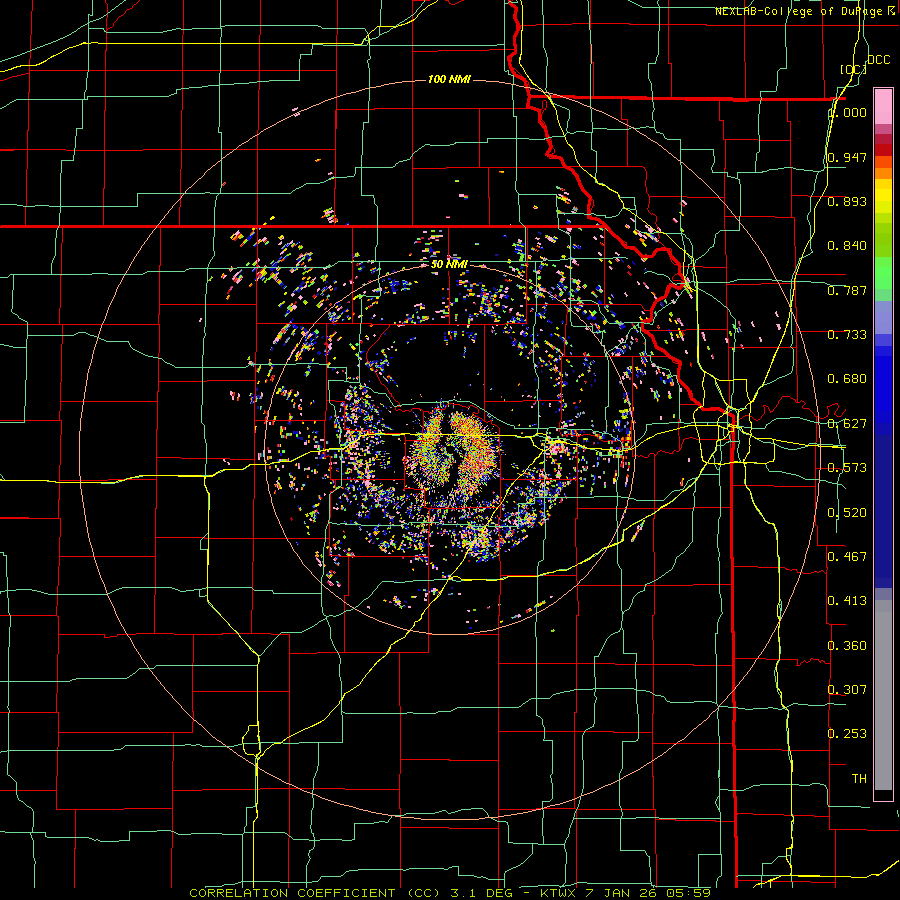Click the 100 NMI range ring label
This screenshot has width=900, height=900.
[x=449, y=79]
